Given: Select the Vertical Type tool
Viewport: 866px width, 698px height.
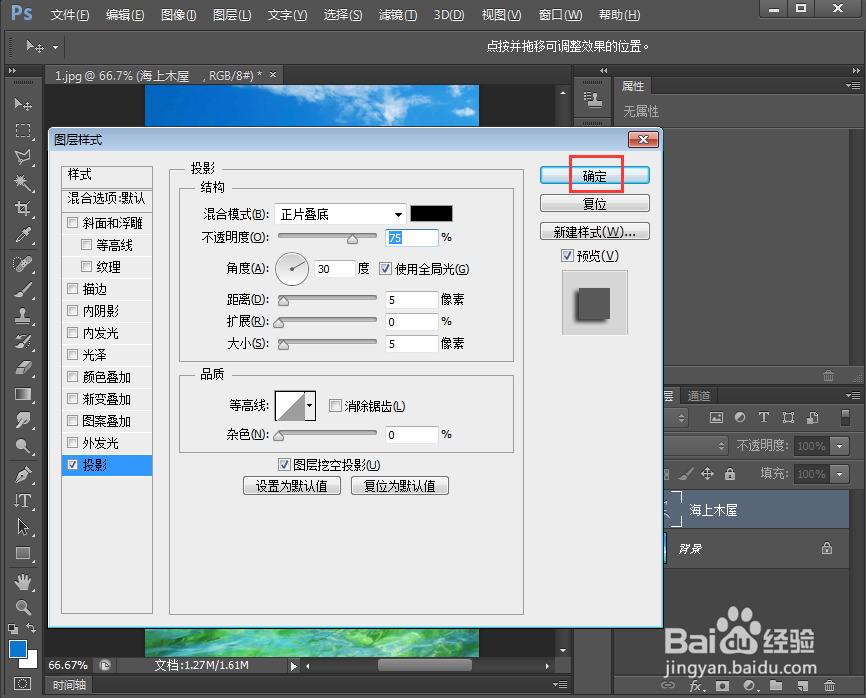Looking at the screenshot, I should coord(23,501).
